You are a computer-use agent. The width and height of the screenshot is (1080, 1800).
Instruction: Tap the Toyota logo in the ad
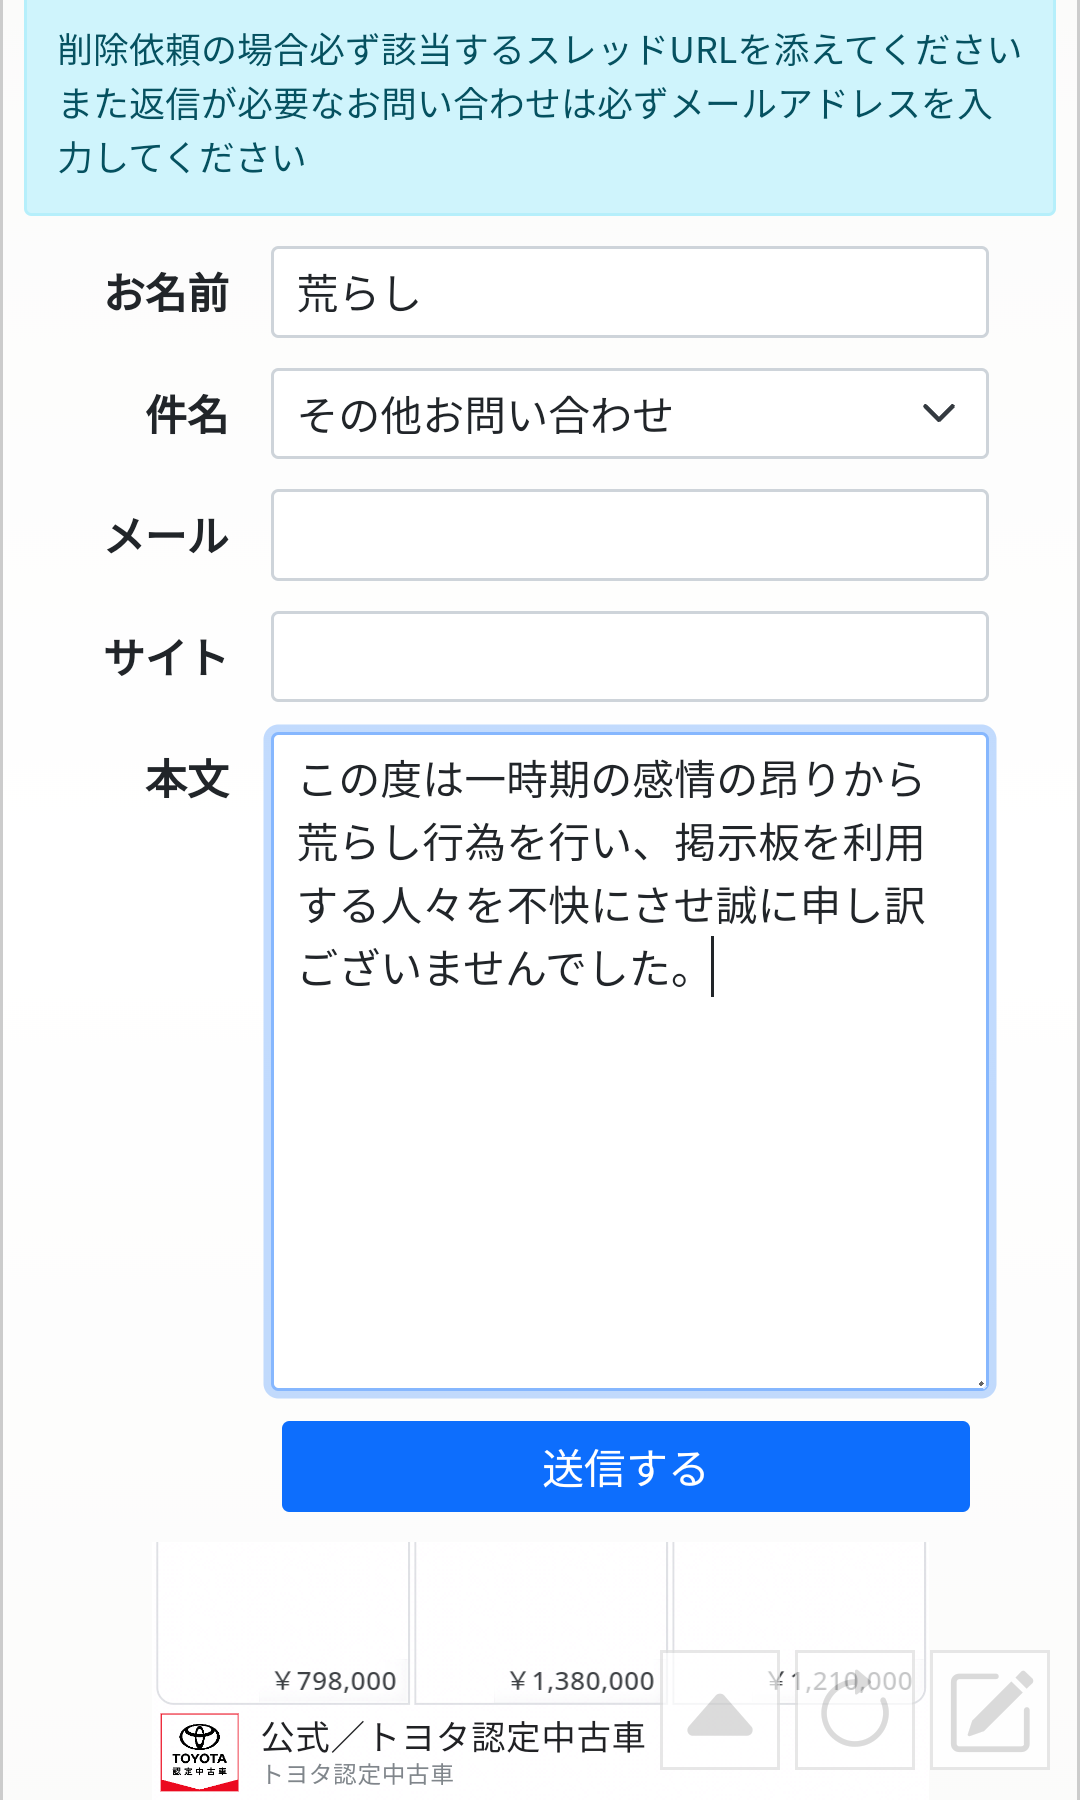pyautogui.click(x=200, y=1751)
